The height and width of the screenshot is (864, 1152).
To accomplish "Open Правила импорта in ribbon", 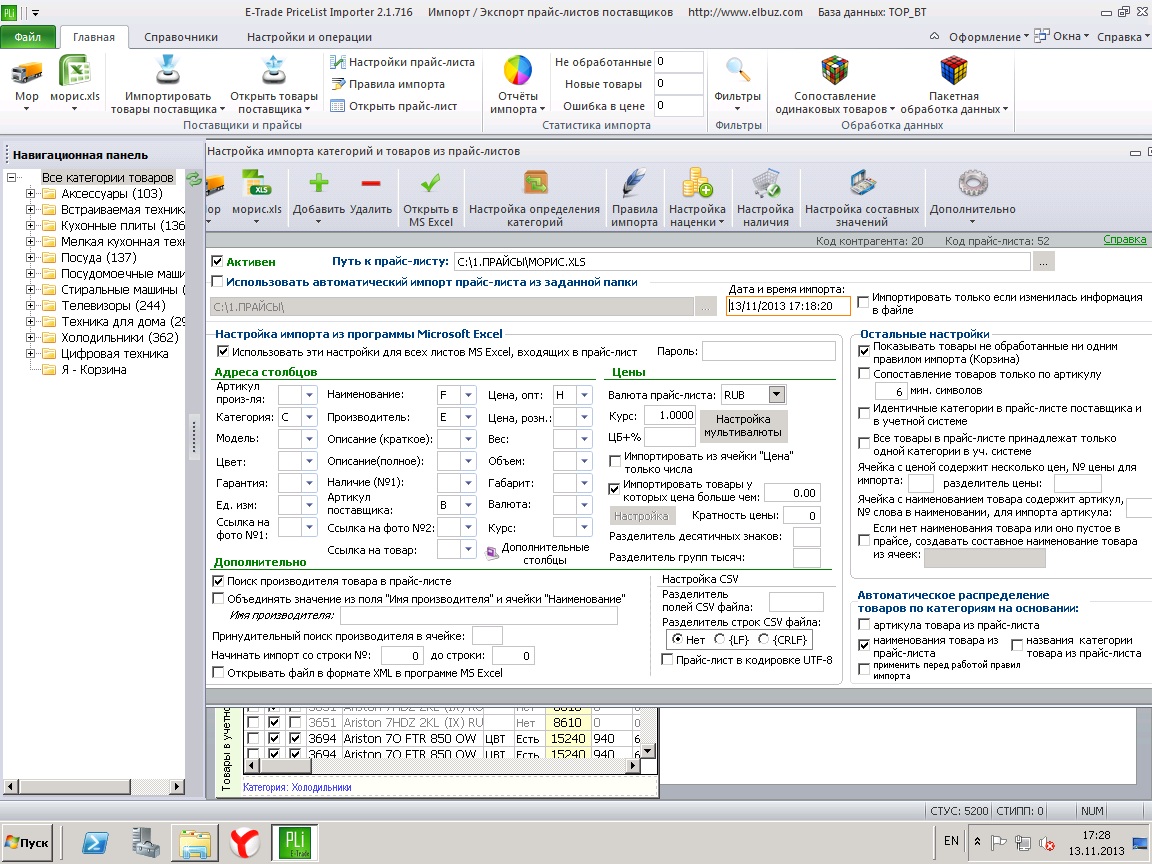I will click(x=388, y=84).
